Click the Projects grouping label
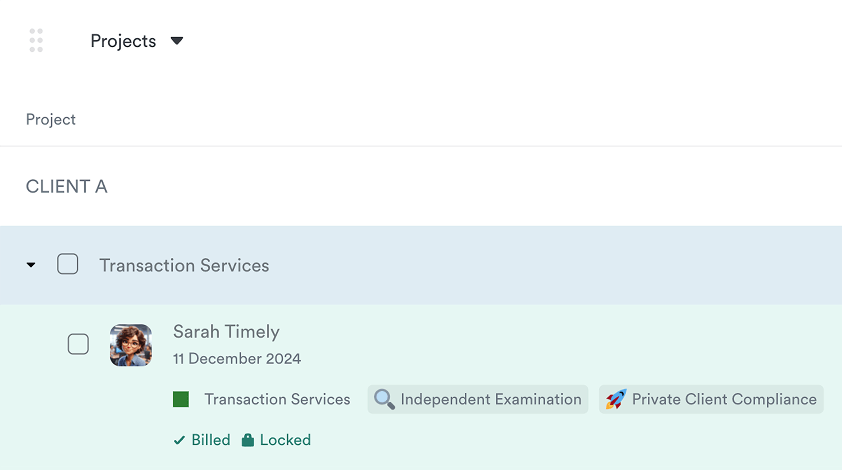The width and height of the screenshot is (842, 470). point(123,41)
